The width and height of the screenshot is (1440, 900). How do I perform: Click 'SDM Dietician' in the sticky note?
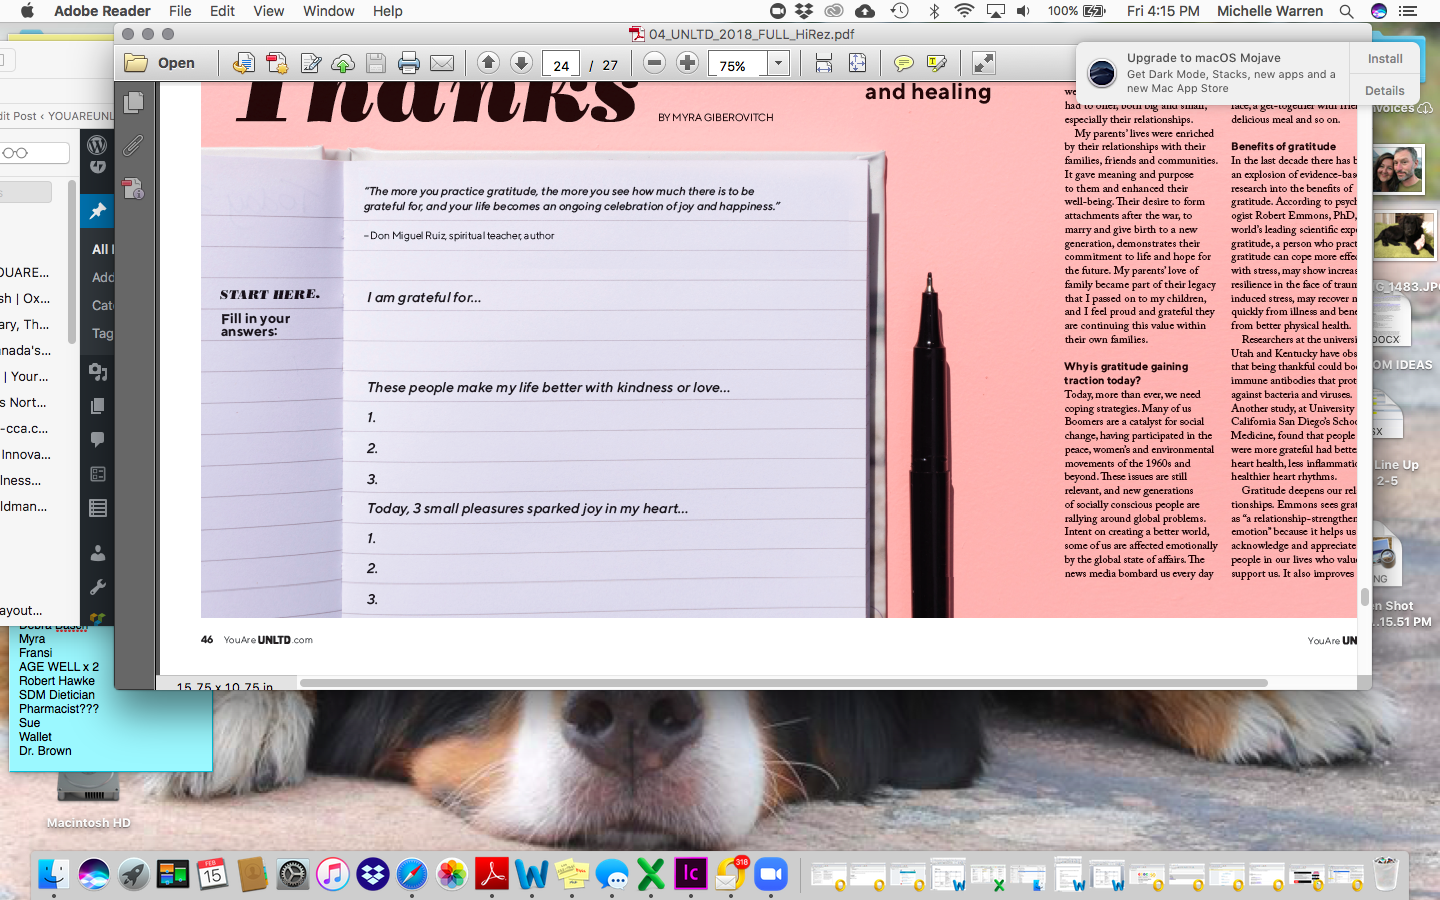coord(57,695)
